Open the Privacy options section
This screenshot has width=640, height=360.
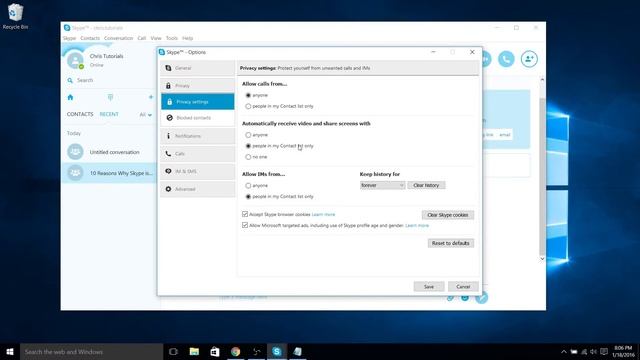198,86
